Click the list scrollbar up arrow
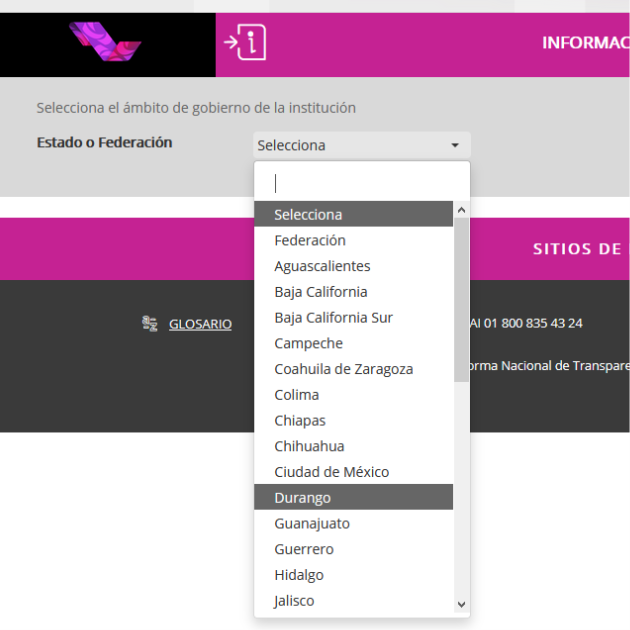 pyautogui.click(x=461, y=211)
